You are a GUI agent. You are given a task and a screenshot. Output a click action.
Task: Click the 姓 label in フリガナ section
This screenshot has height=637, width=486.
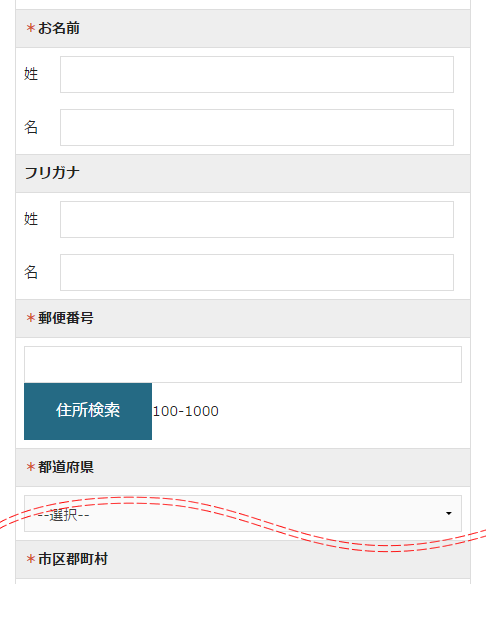[31, 219]
